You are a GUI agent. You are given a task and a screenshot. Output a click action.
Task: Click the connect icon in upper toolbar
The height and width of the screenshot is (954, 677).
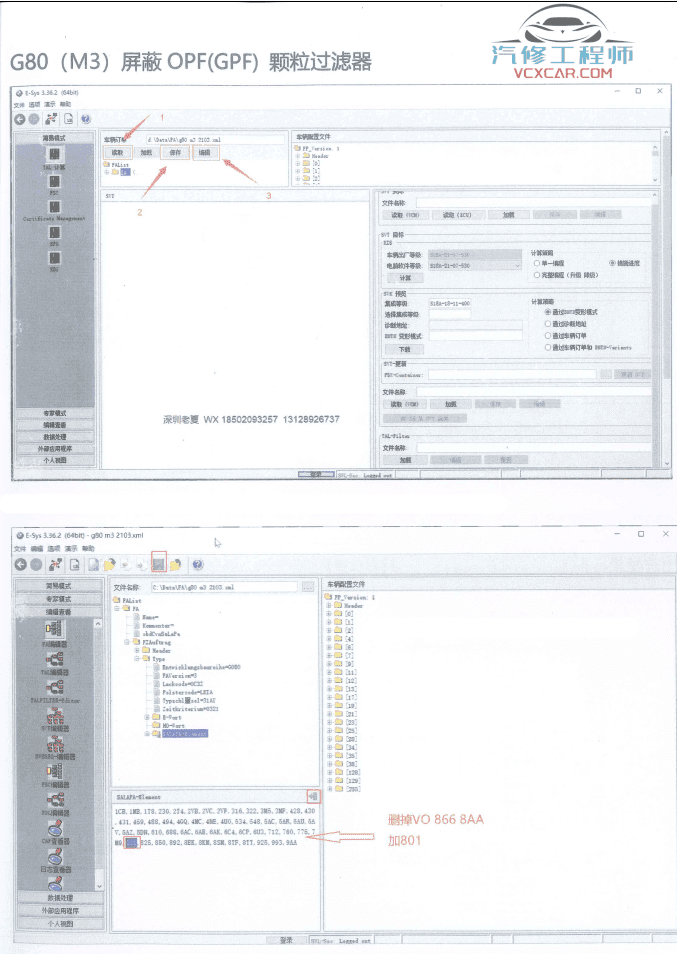[52, 119]
